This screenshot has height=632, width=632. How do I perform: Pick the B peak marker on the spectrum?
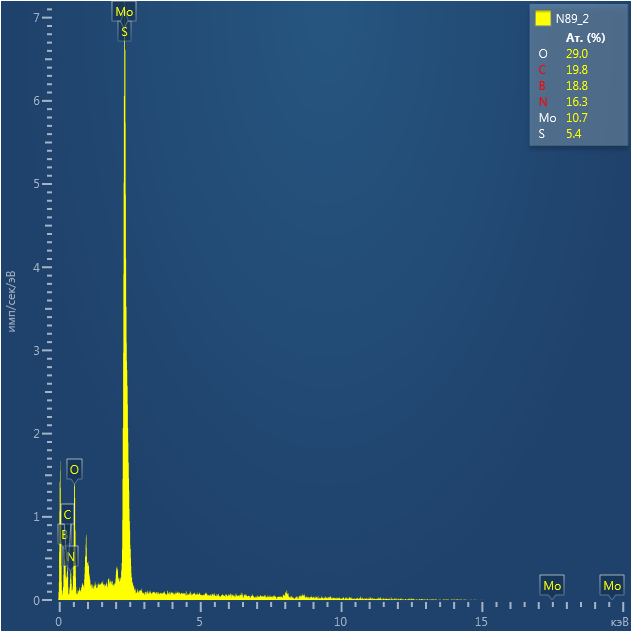tap(63, 534)
